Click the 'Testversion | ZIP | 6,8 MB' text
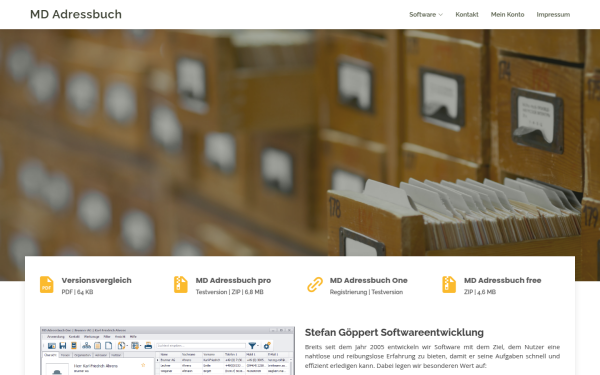Screen dimensions: 600x375 230,292
